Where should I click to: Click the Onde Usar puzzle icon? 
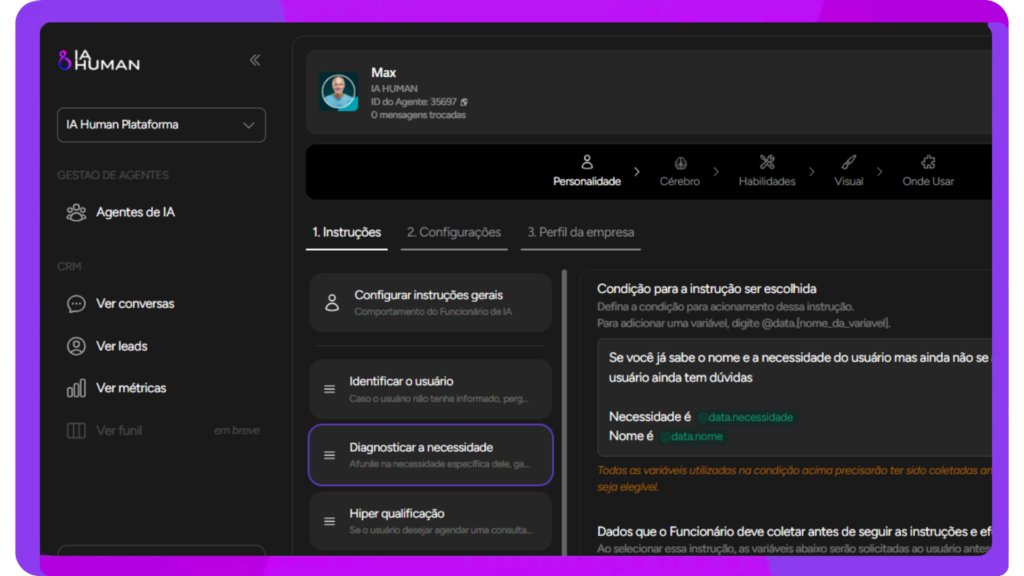coord(928,162)
